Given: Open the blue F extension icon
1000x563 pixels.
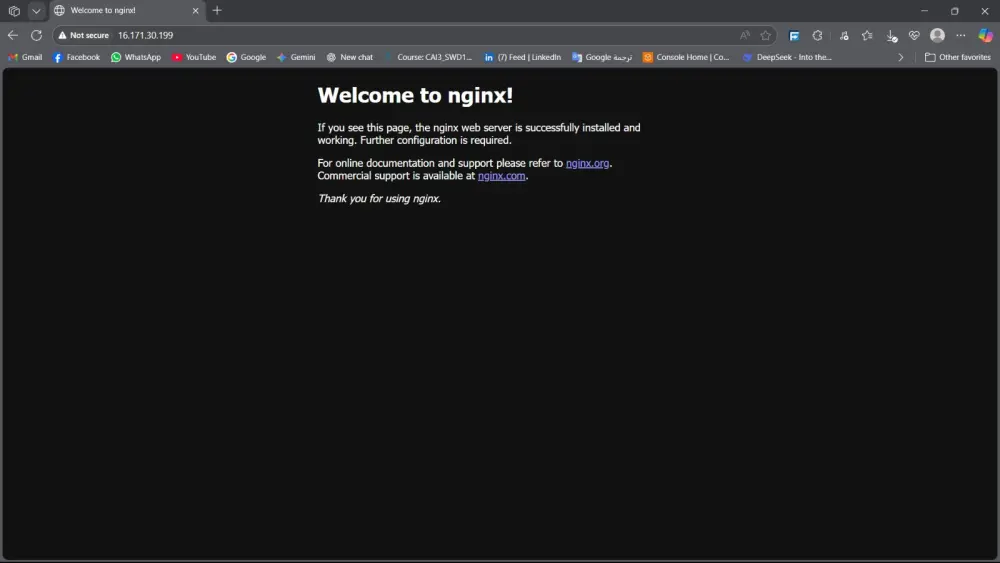Looking at the screenshot, I should 794,36.
